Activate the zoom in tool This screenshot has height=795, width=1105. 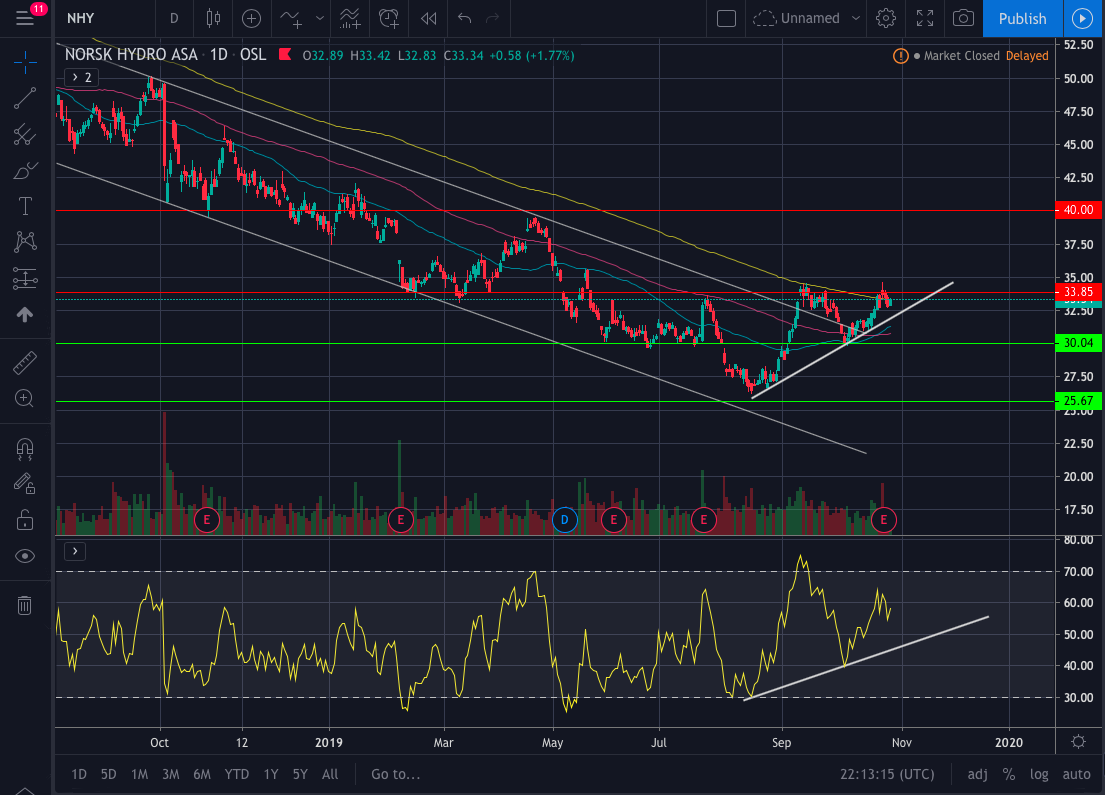(x=25, y=399)
